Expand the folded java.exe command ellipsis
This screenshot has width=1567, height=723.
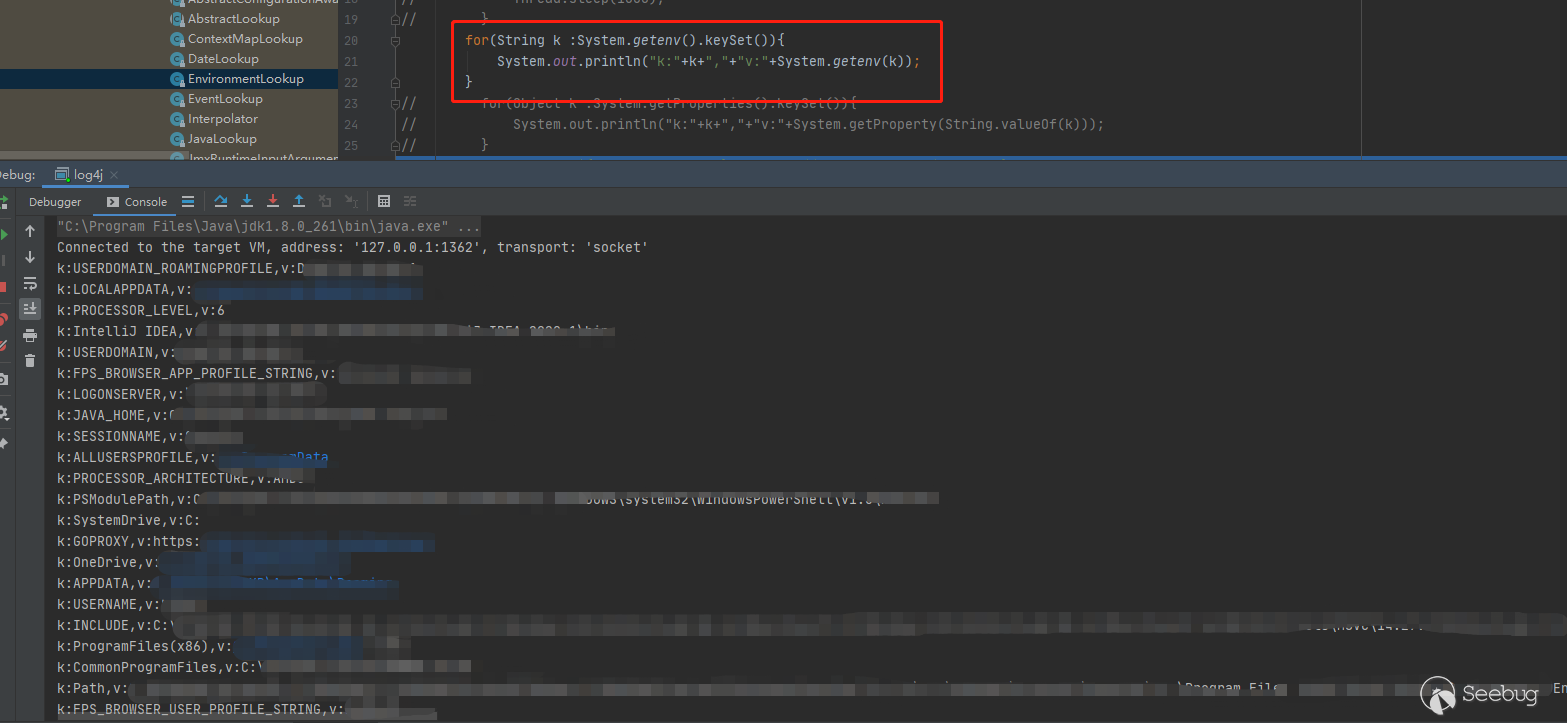click(468, 226)
